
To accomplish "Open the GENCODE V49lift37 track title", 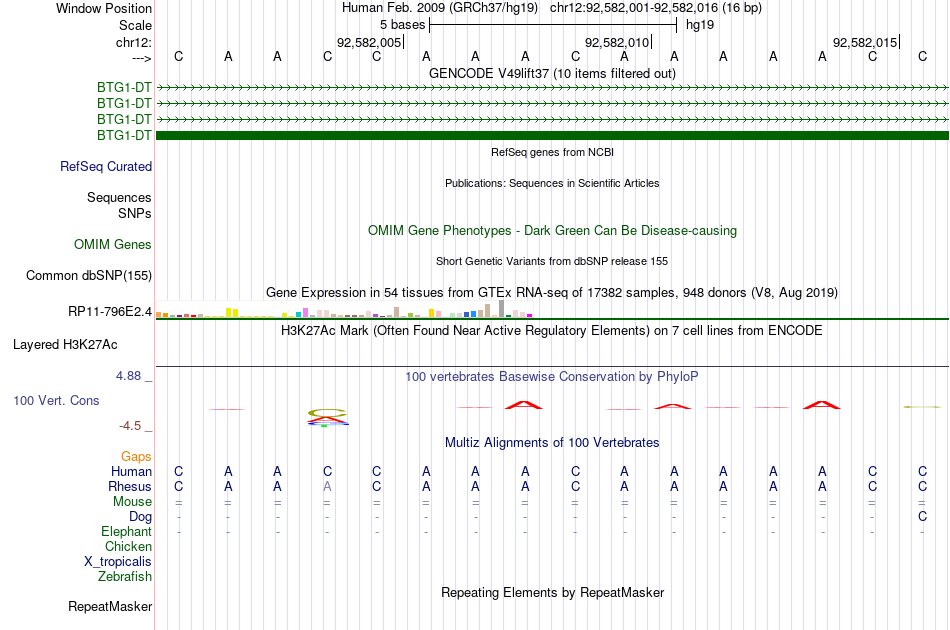I will pyautogui.click(x=552, y=73).
